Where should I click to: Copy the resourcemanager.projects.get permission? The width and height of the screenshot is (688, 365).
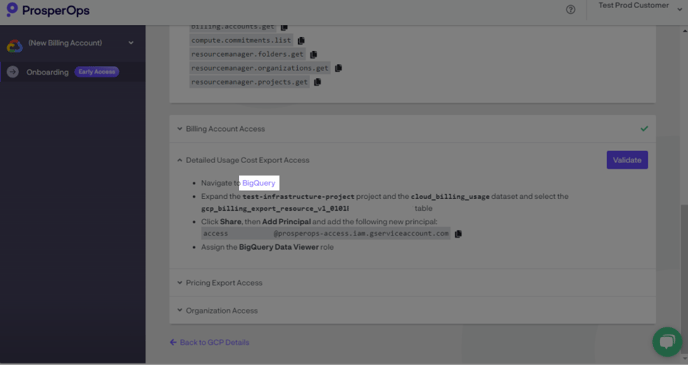318,82
